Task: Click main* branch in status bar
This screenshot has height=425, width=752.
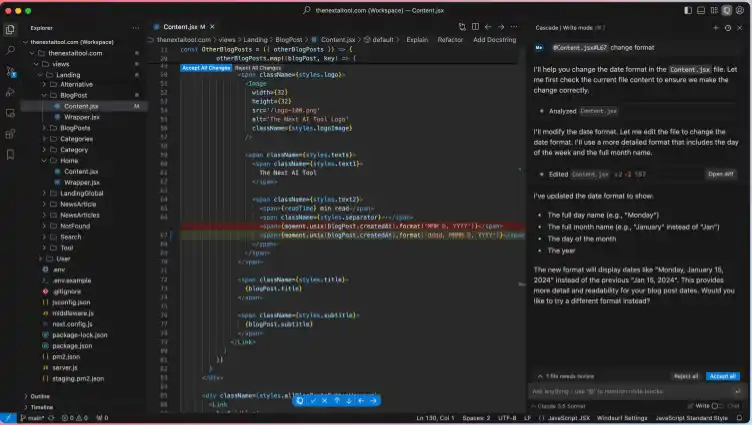Action: (32, 418)
